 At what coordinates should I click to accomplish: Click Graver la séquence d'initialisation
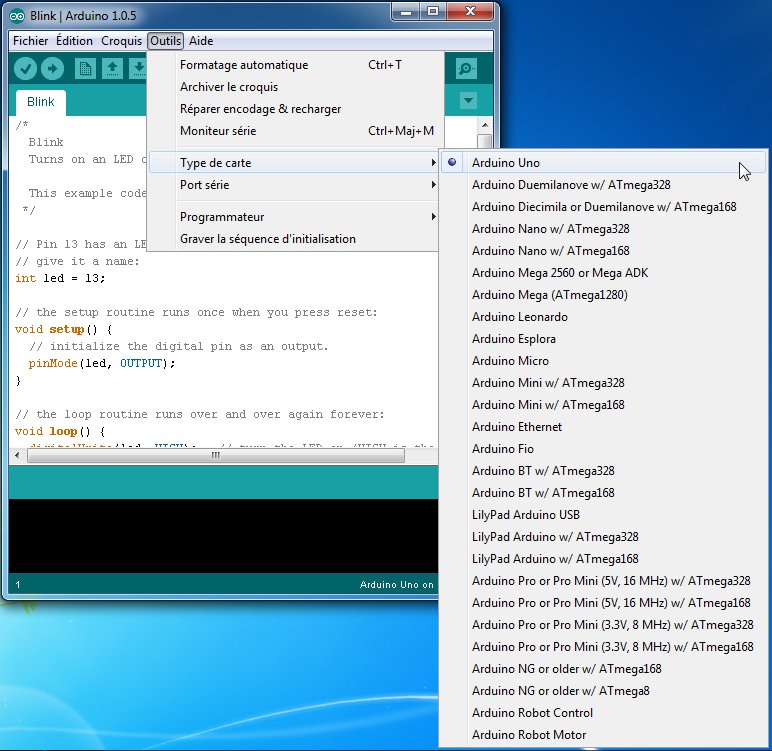coord(267,239)
